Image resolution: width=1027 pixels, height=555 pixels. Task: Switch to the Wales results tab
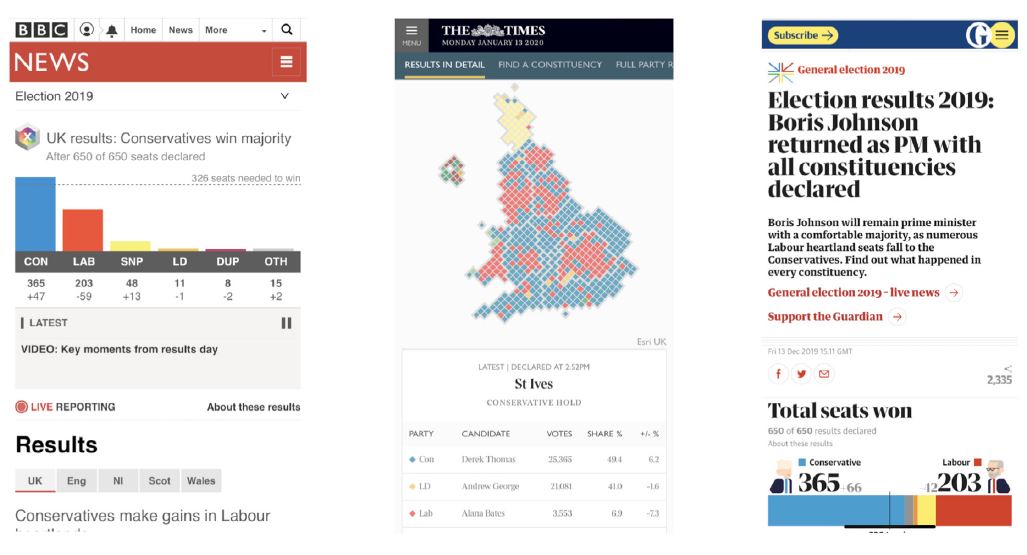coord(201,481)
